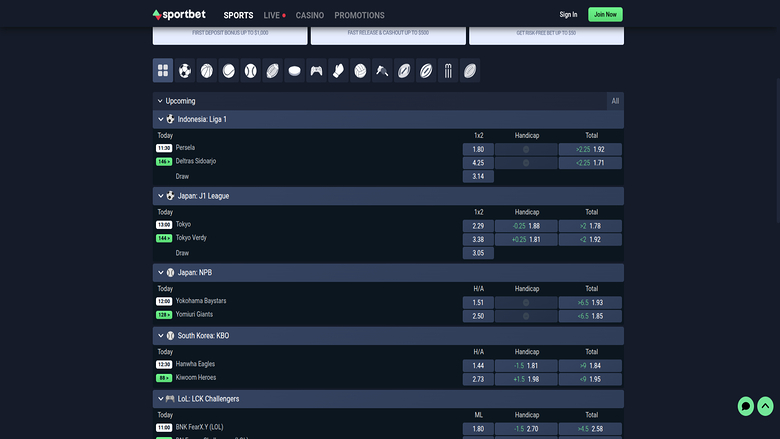Select rugby ball icon next to table tennis
The width and height of the screenshot is (780, 439).
[403, 71]
